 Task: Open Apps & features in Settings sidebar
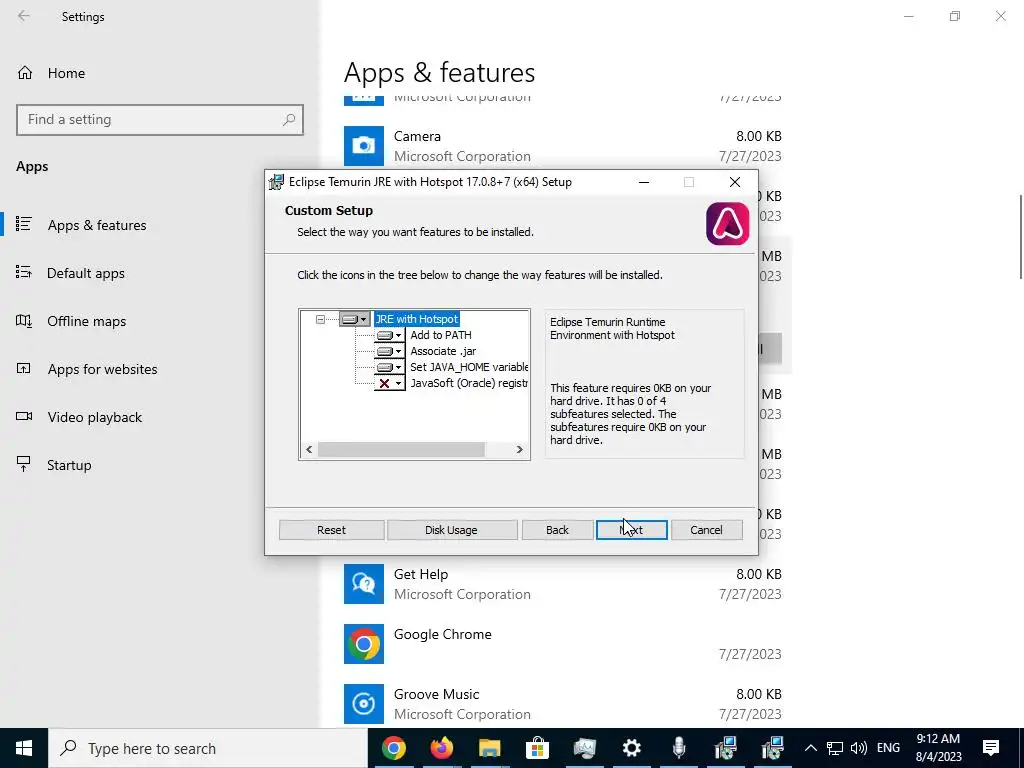(x=97, y=225)
